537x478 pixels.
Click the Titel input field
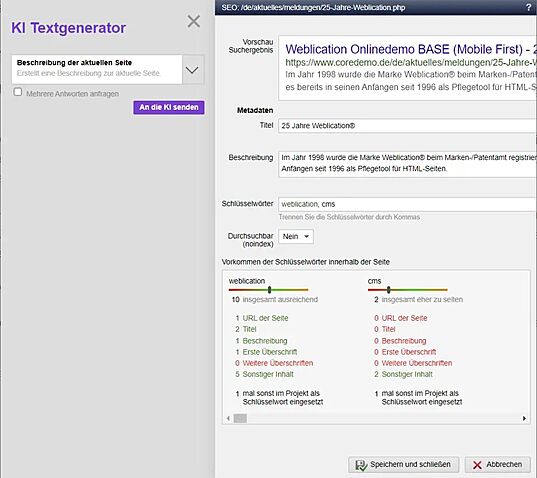point(407,126)
